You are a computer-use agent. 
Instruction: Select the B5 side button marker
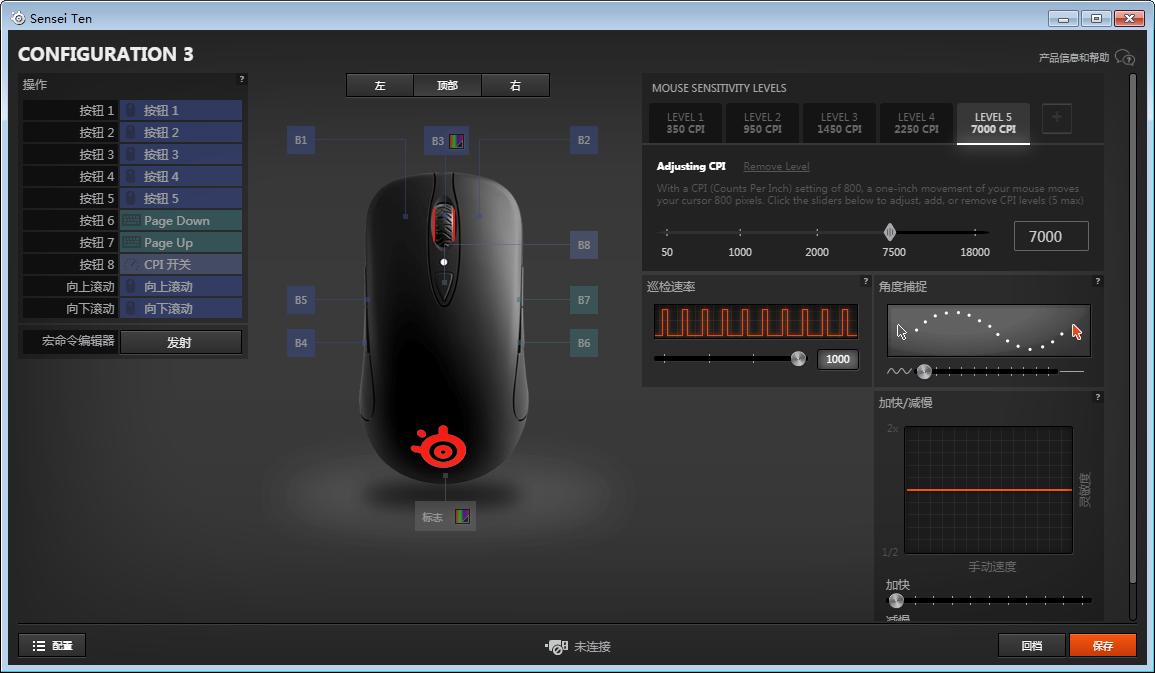(x=301, y=300)
